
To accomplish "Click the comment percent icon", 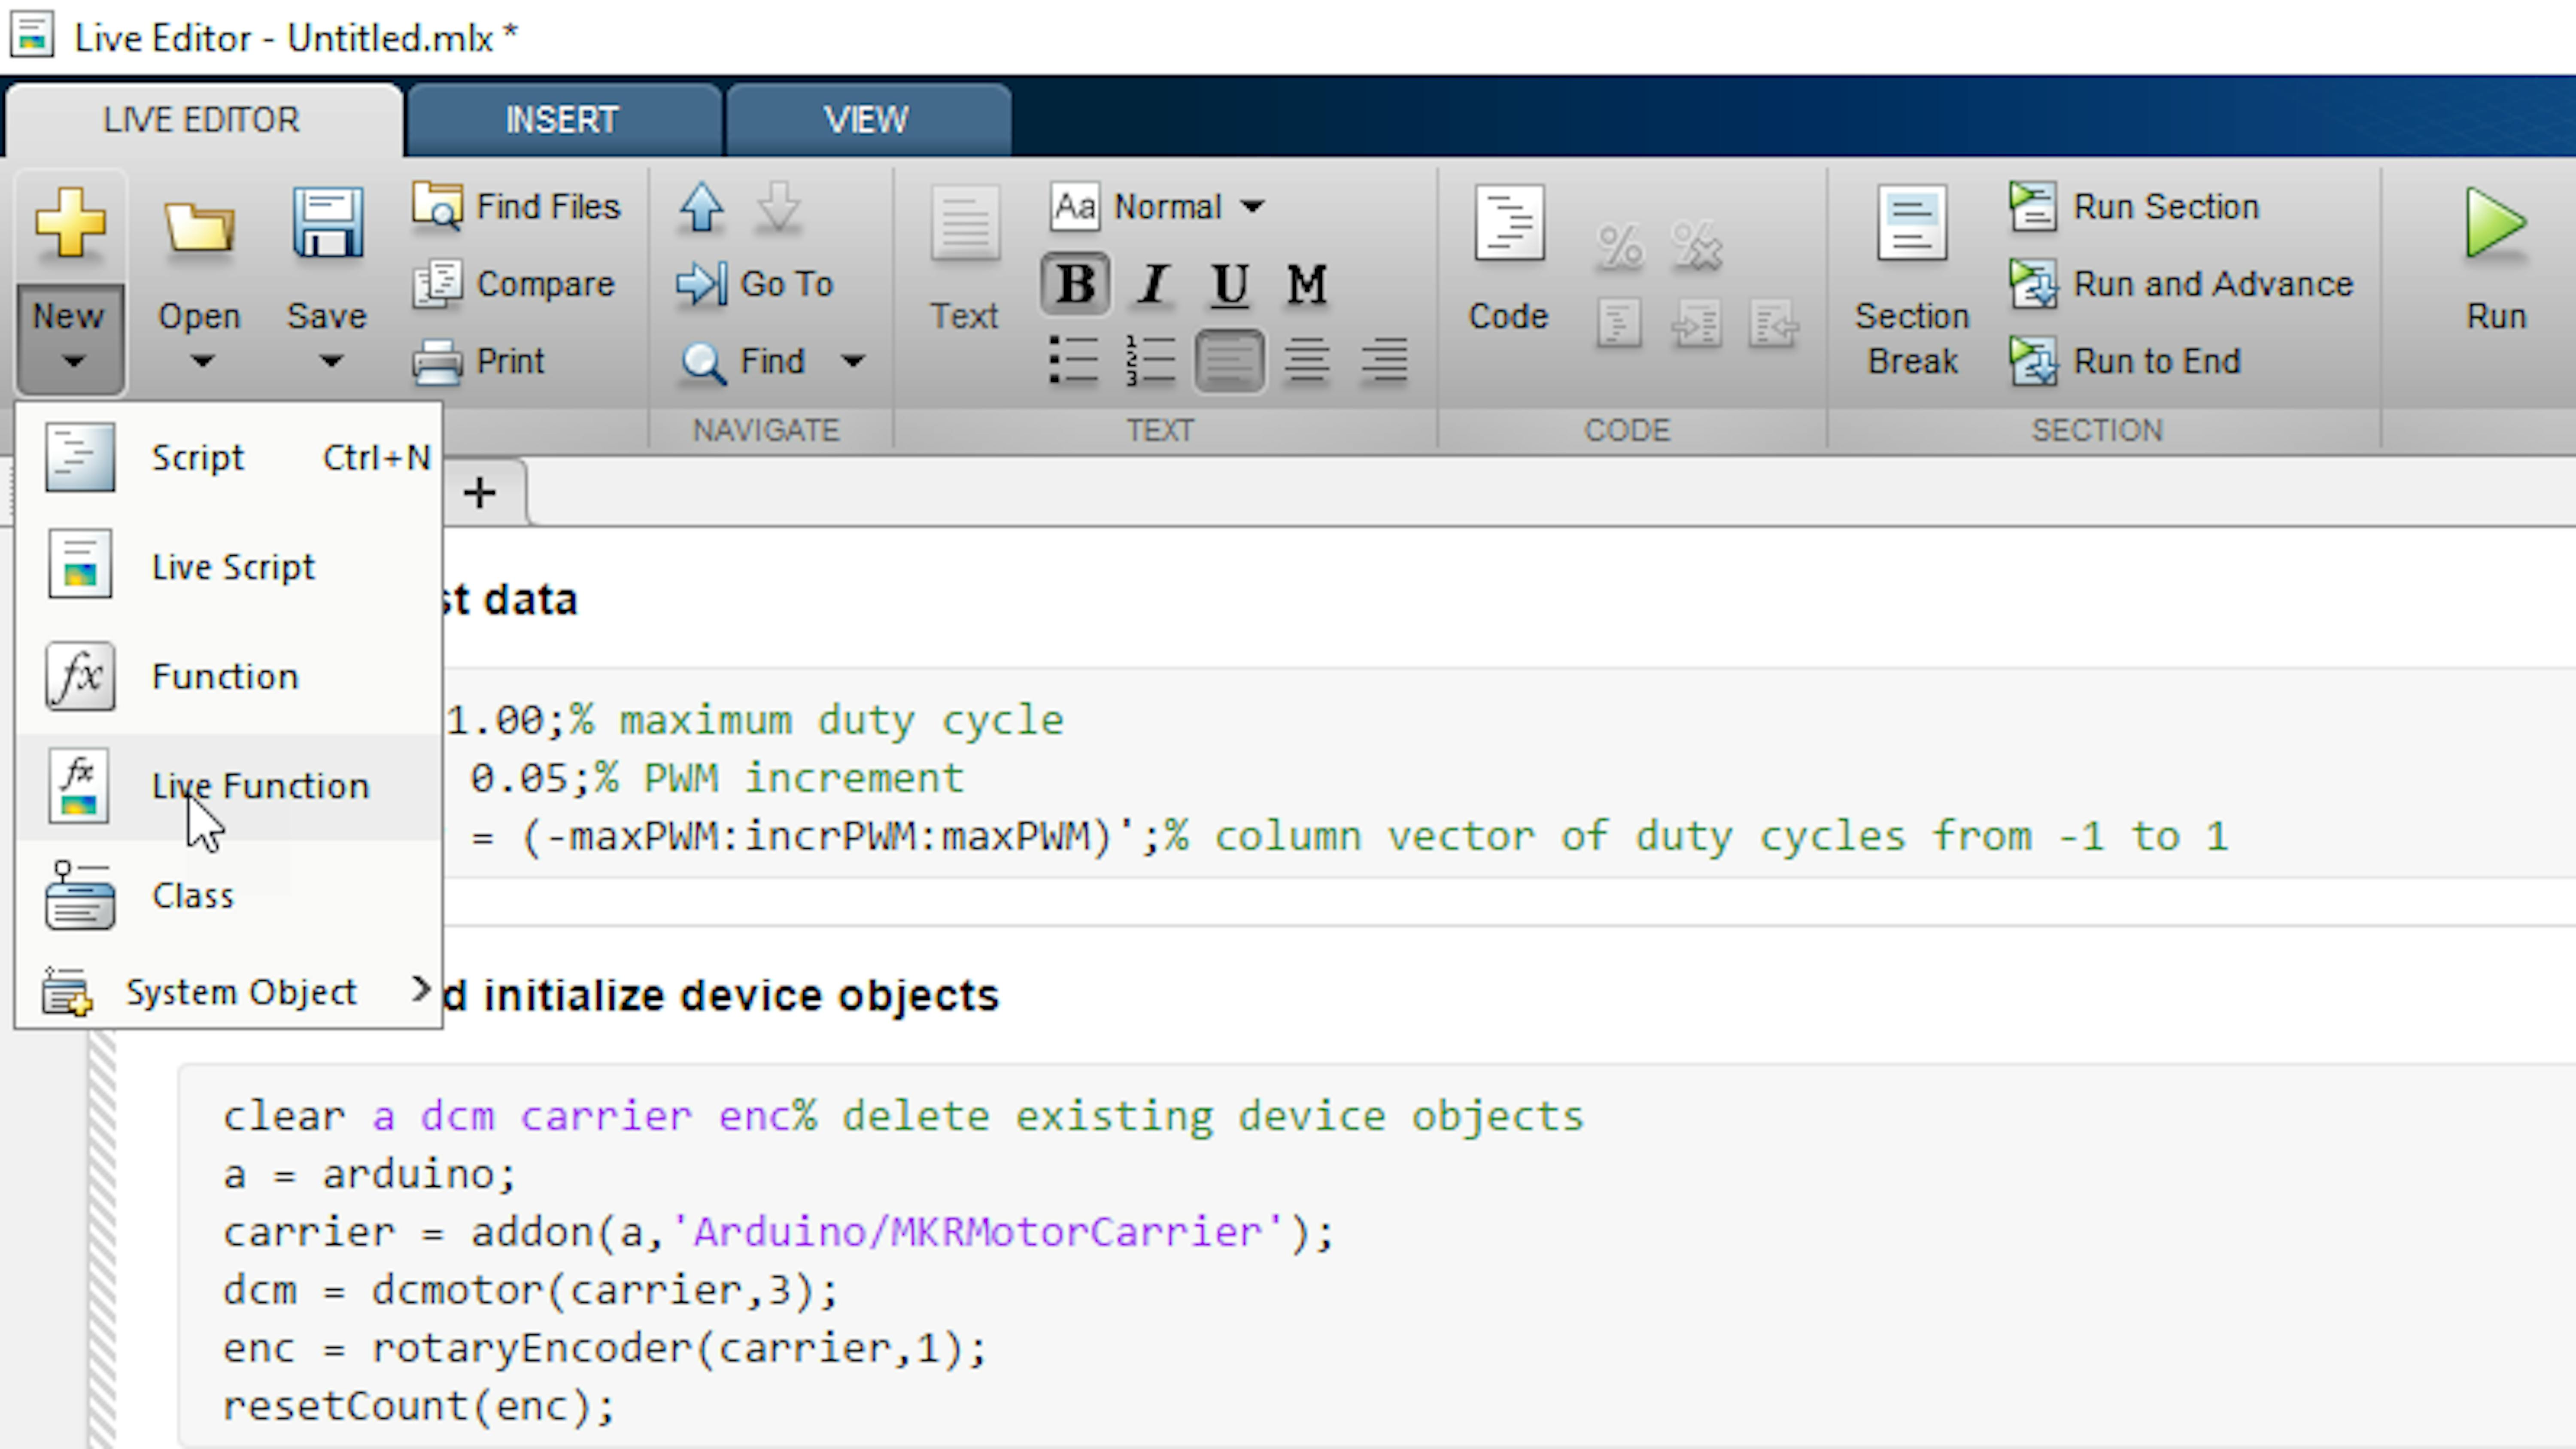I will point(1620,246).
